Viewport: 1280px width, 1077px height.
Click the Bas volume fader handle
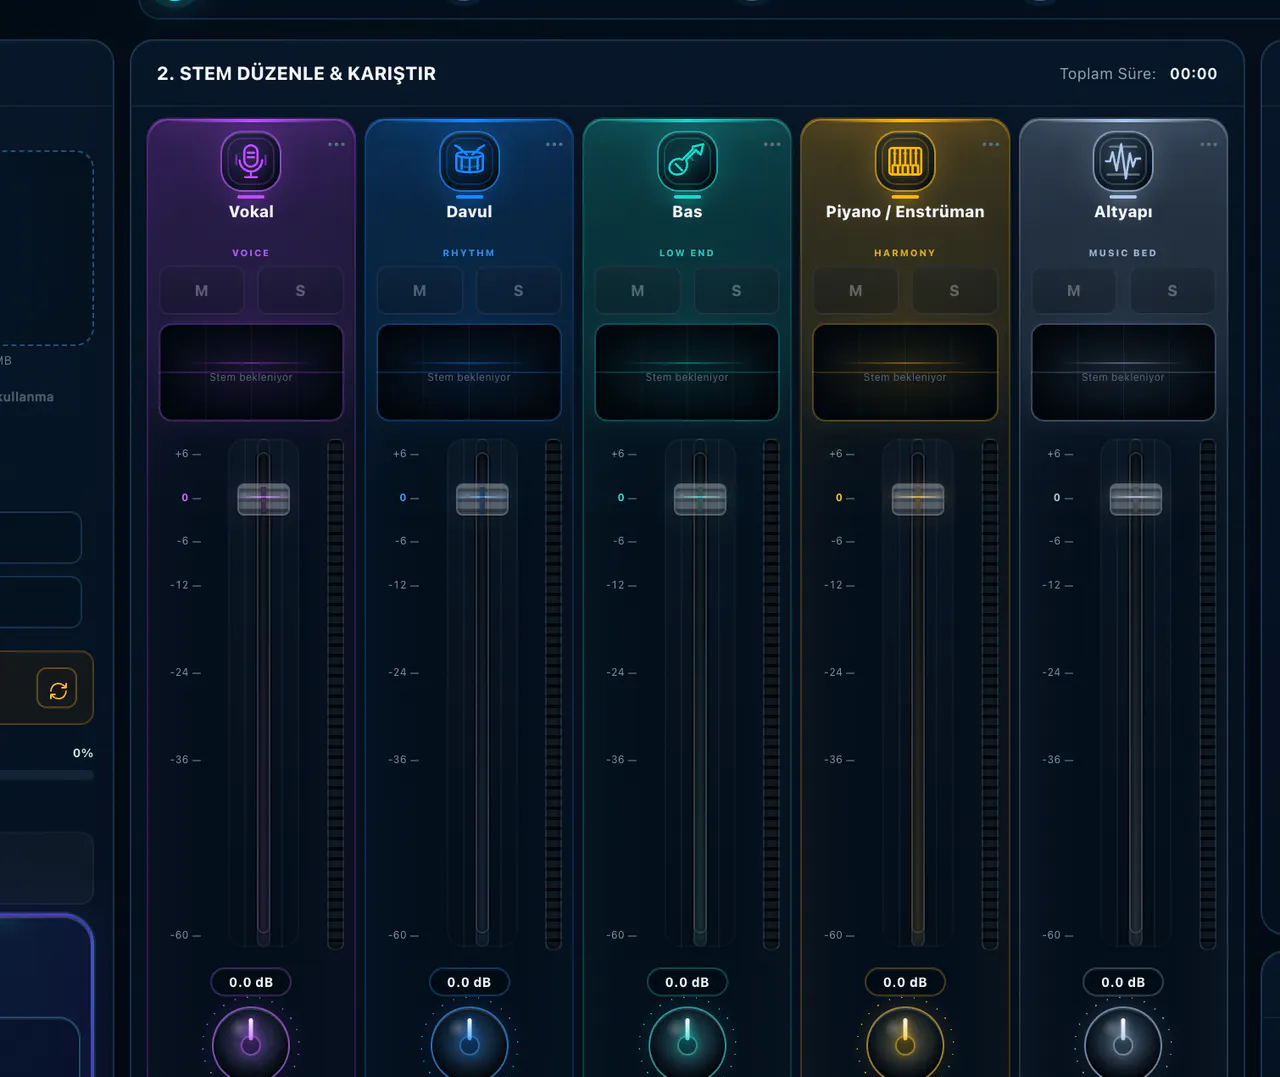pyautogui.click(x=700, y=499)
